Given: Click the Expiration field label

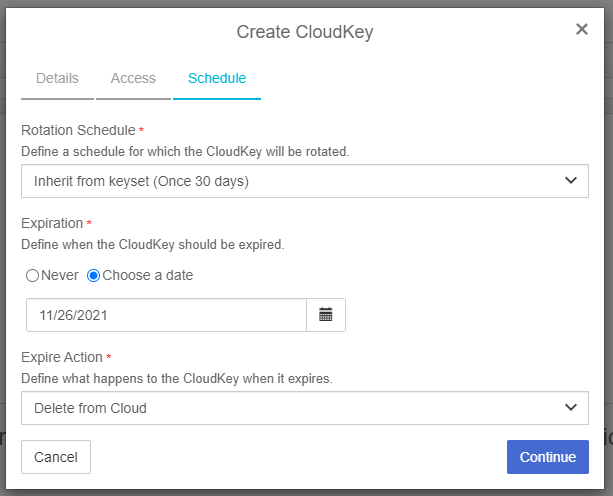Looking at the screenshot, I should (x=52, y=223).
